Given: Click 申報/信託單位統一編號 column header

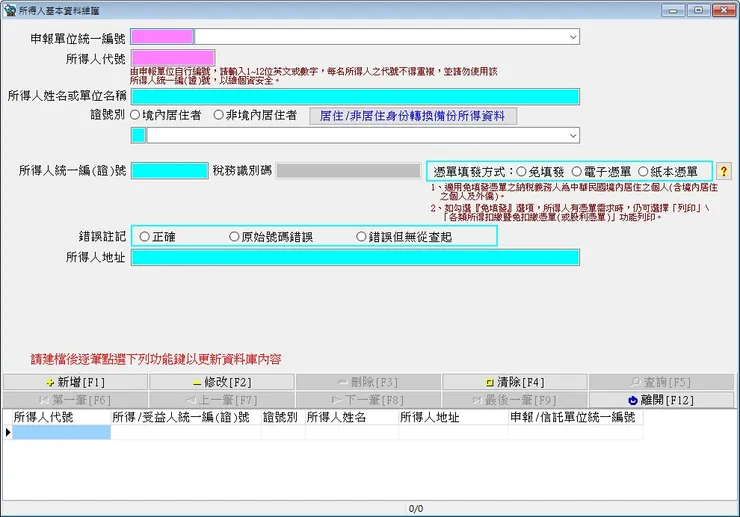Looking at the screenshot, I should tap(576, 417).
